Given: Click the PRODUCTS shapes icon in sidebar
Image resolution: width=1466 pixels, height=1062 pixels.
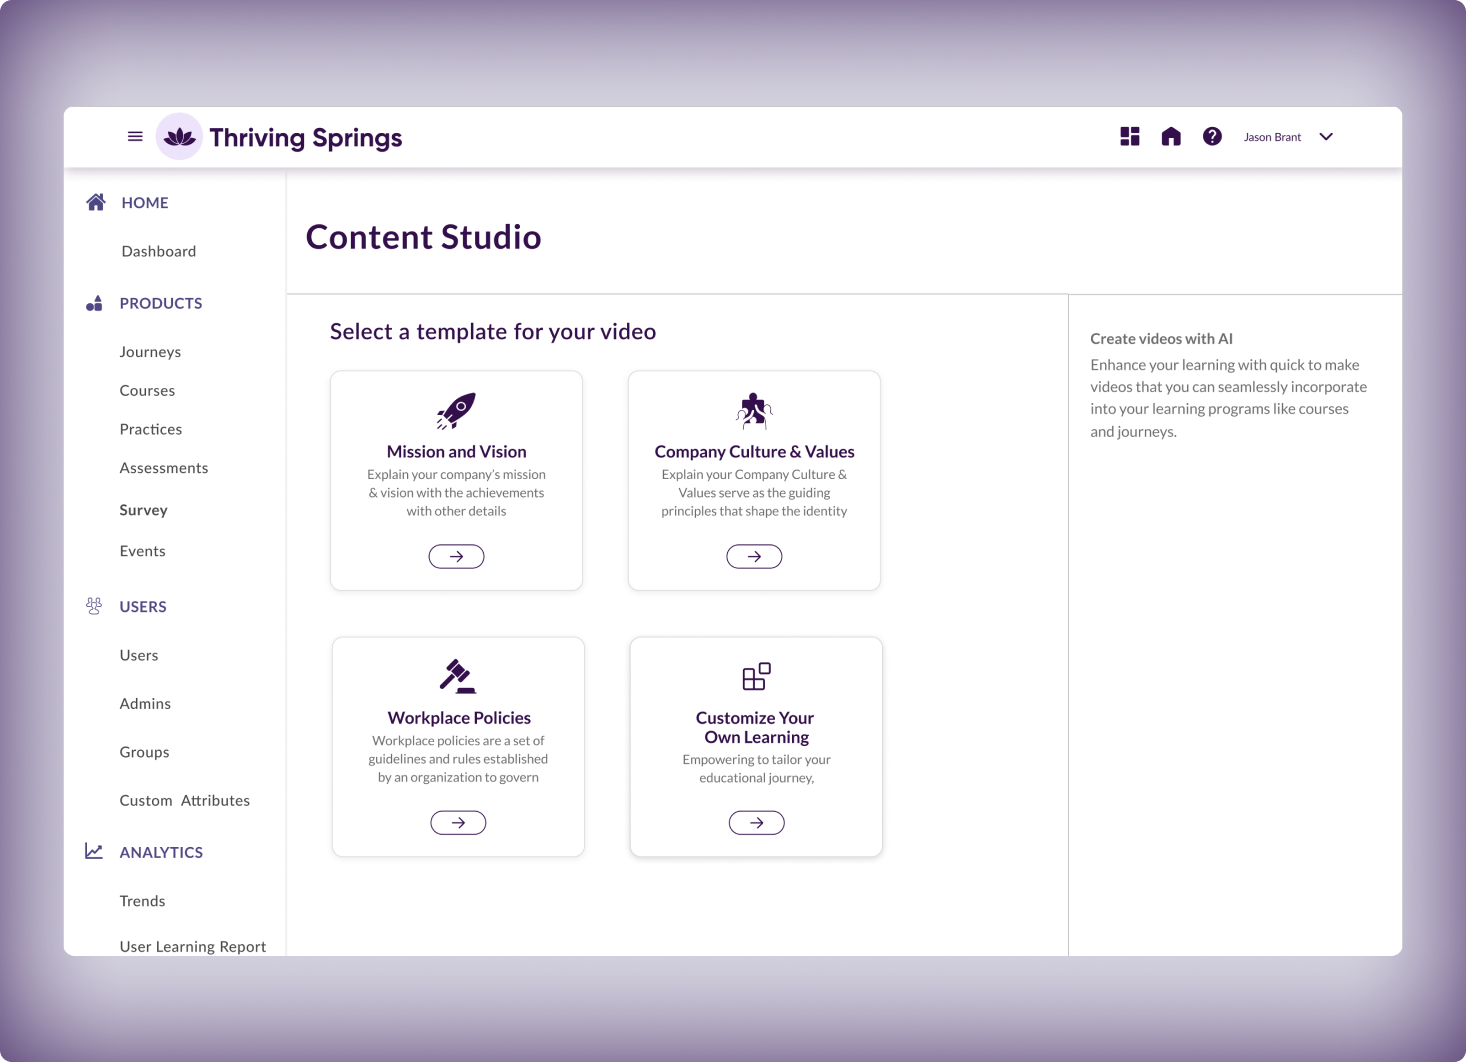Looking at the screenshot, I should 94,303.
